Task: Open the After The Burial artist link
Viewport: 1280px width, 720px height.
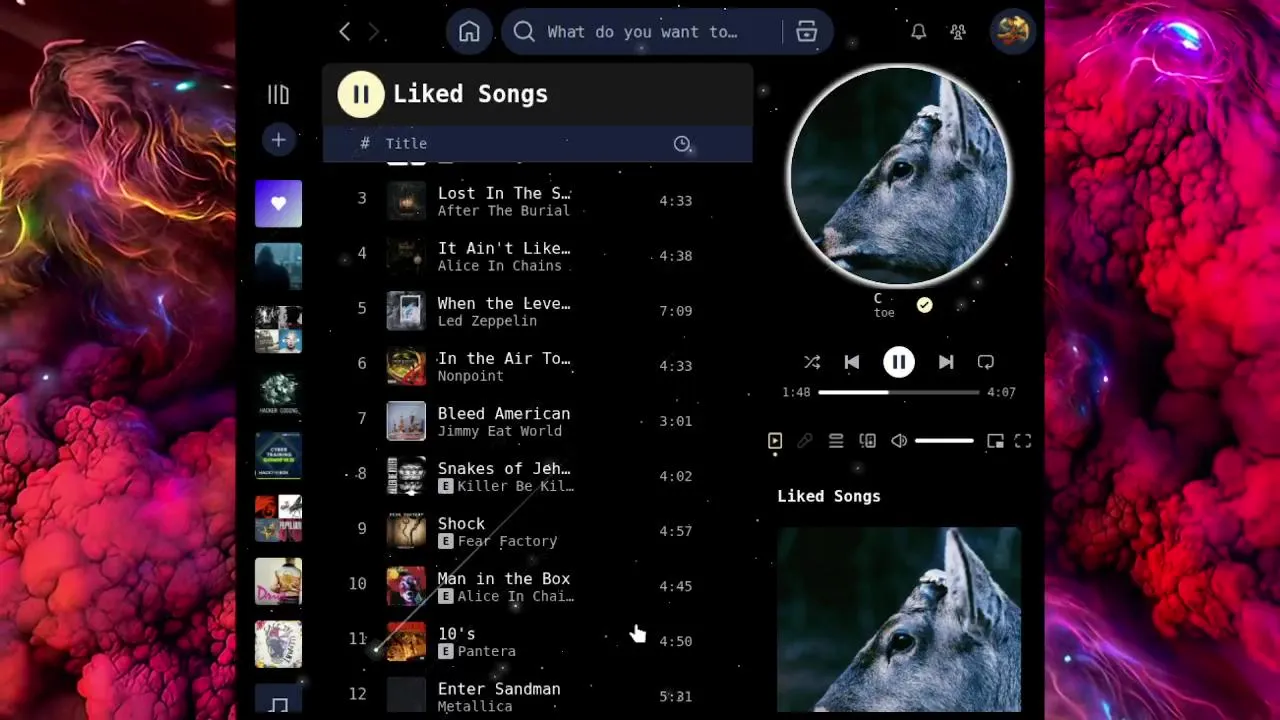Action: coord(504,211)
